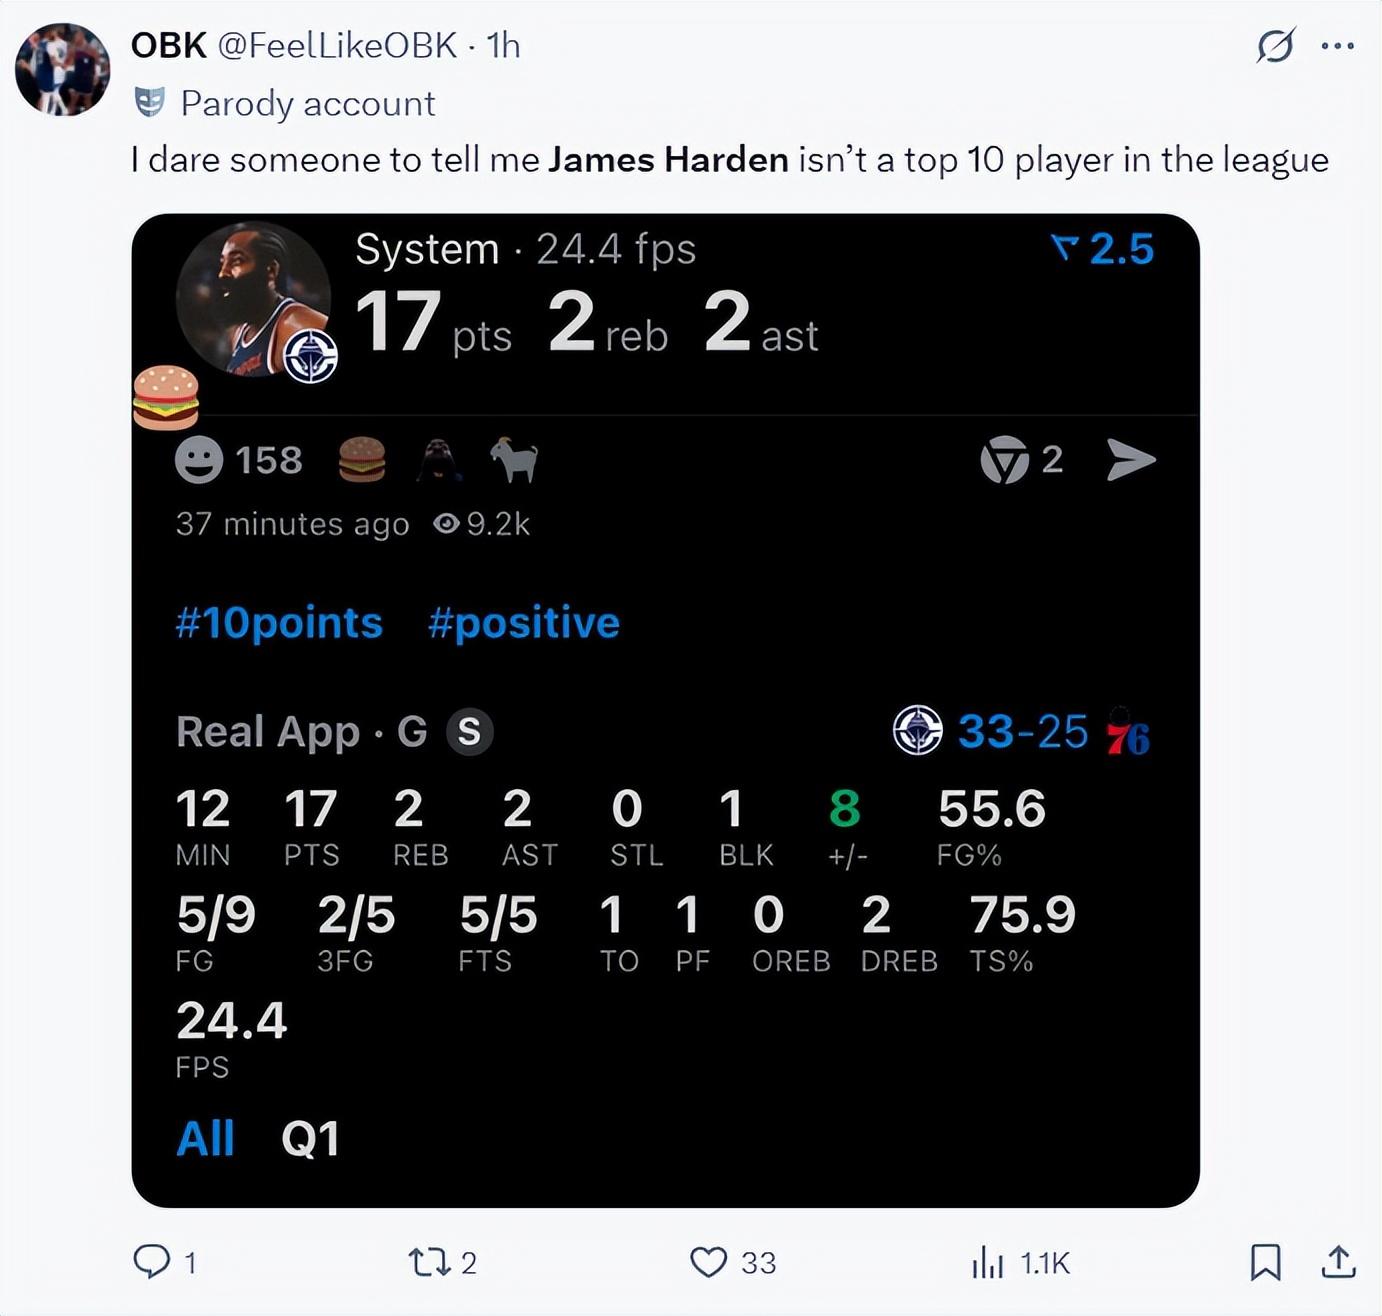This screenshot has width=1382, height=1316.
Task: Open the @FeelLikeOBK handle link
Action: pyautogui.click(x=337, y=46)
